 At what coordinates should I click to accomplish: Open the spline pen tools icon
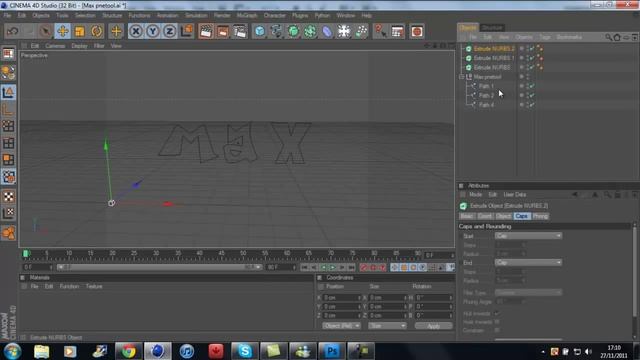276,31
